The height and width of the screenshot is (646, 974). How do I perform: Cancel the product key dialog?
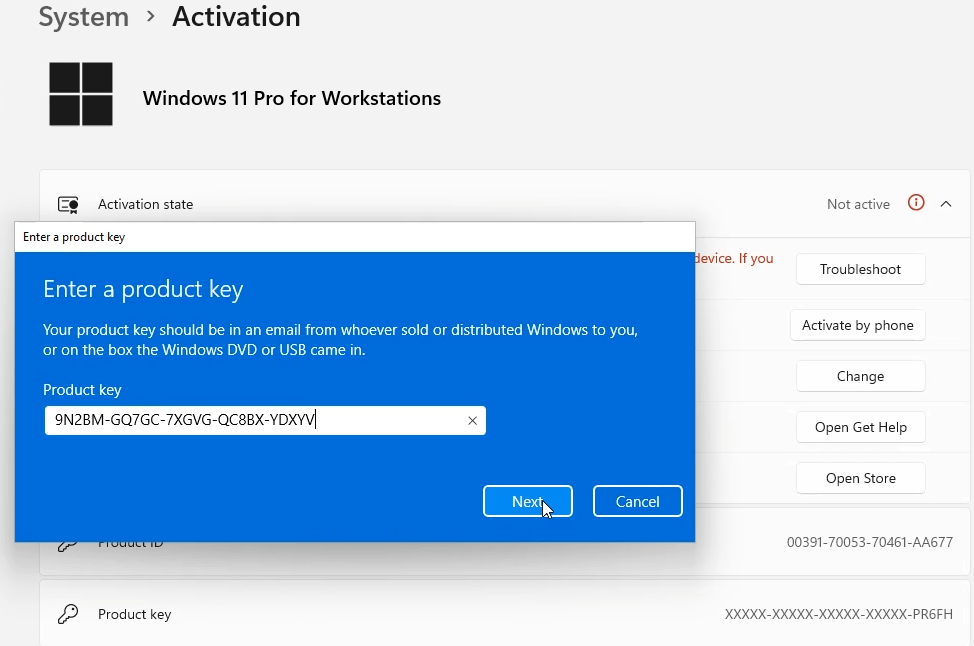(637, 501)
